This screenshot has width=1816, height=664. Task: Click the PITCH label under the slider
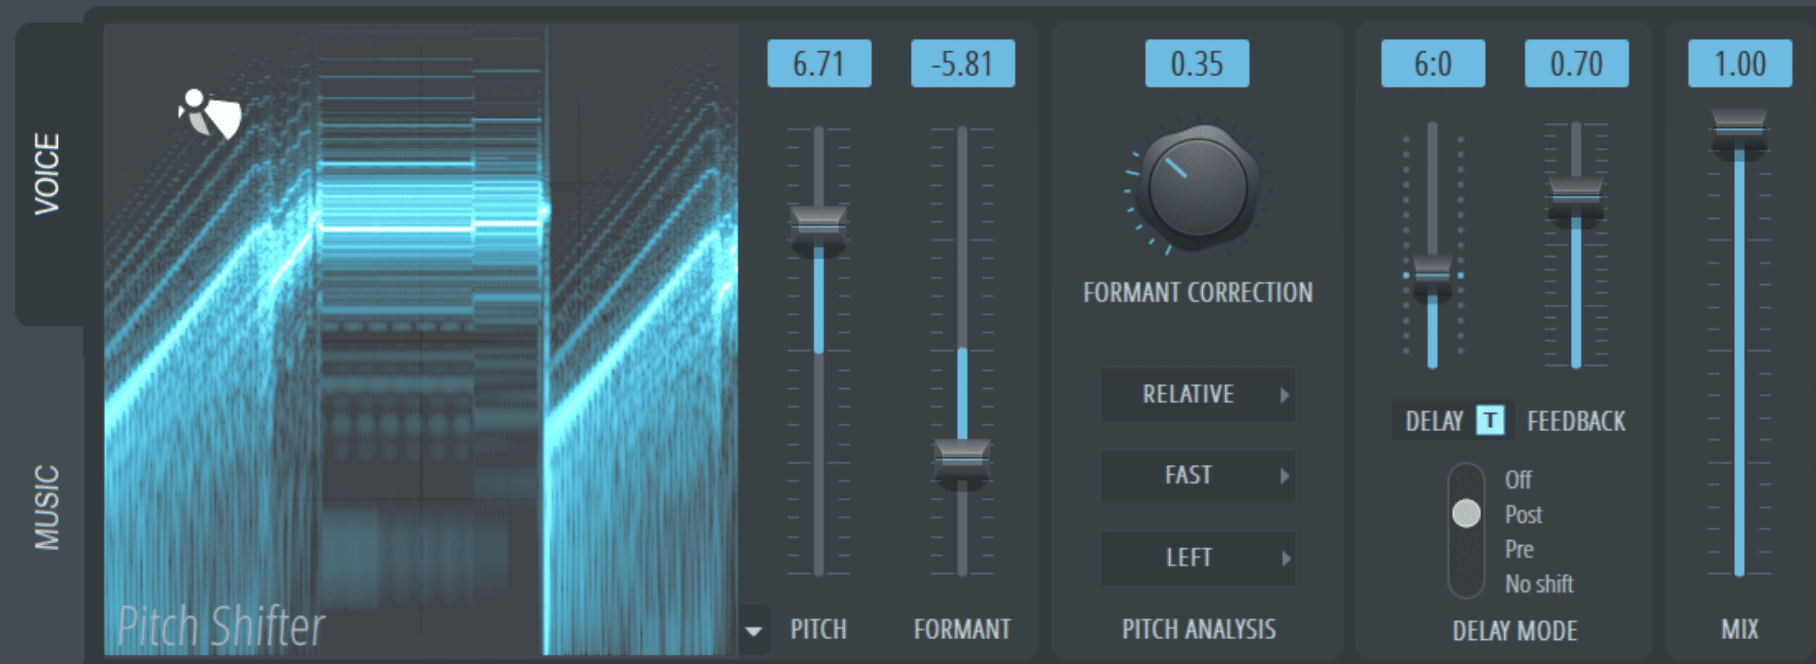(819, 629)
